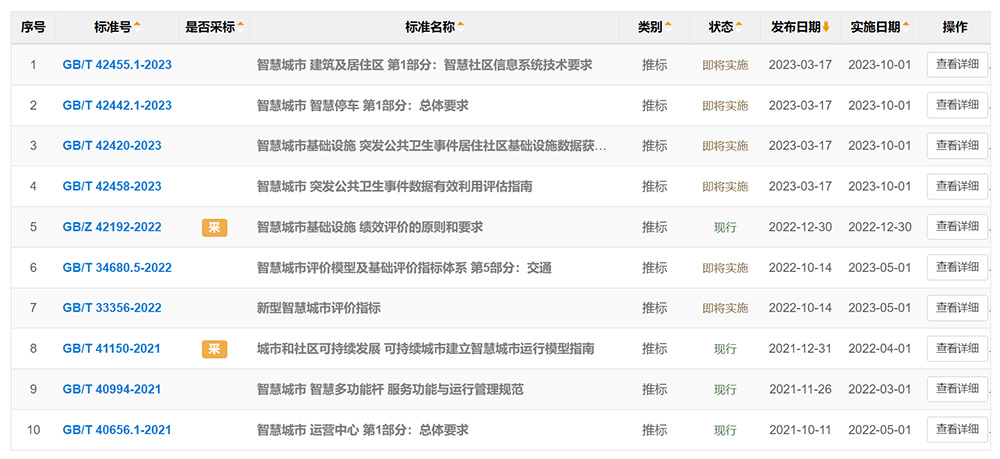The width and height of the screenshot is (1000, 459).
Task: Sort by 类别 column header
Action: (x=654, y=27)
